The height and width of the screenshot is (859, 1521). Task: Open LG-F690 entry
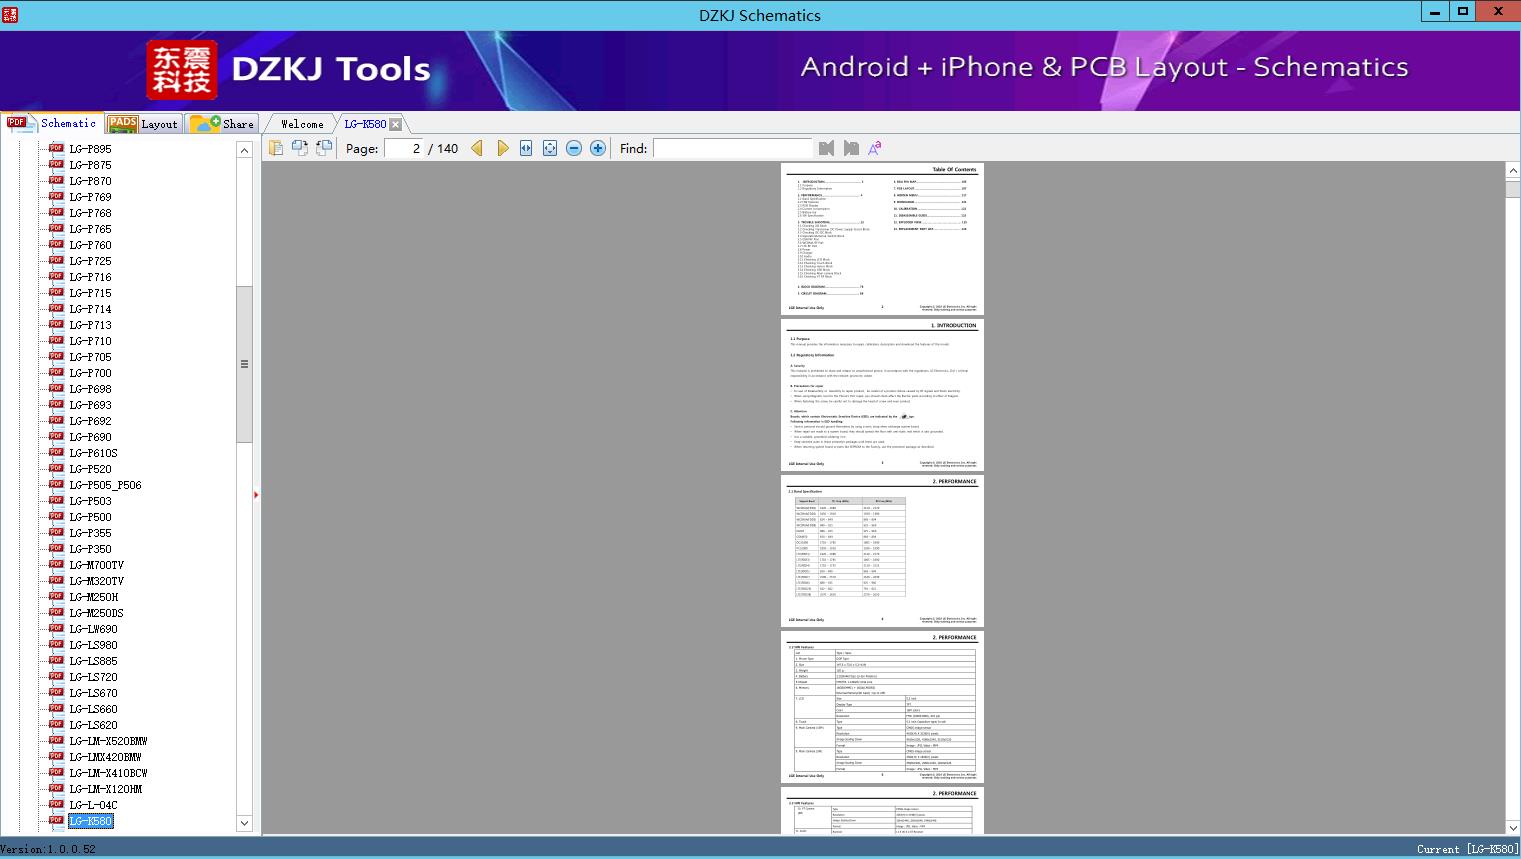click(x=90, y=437)
